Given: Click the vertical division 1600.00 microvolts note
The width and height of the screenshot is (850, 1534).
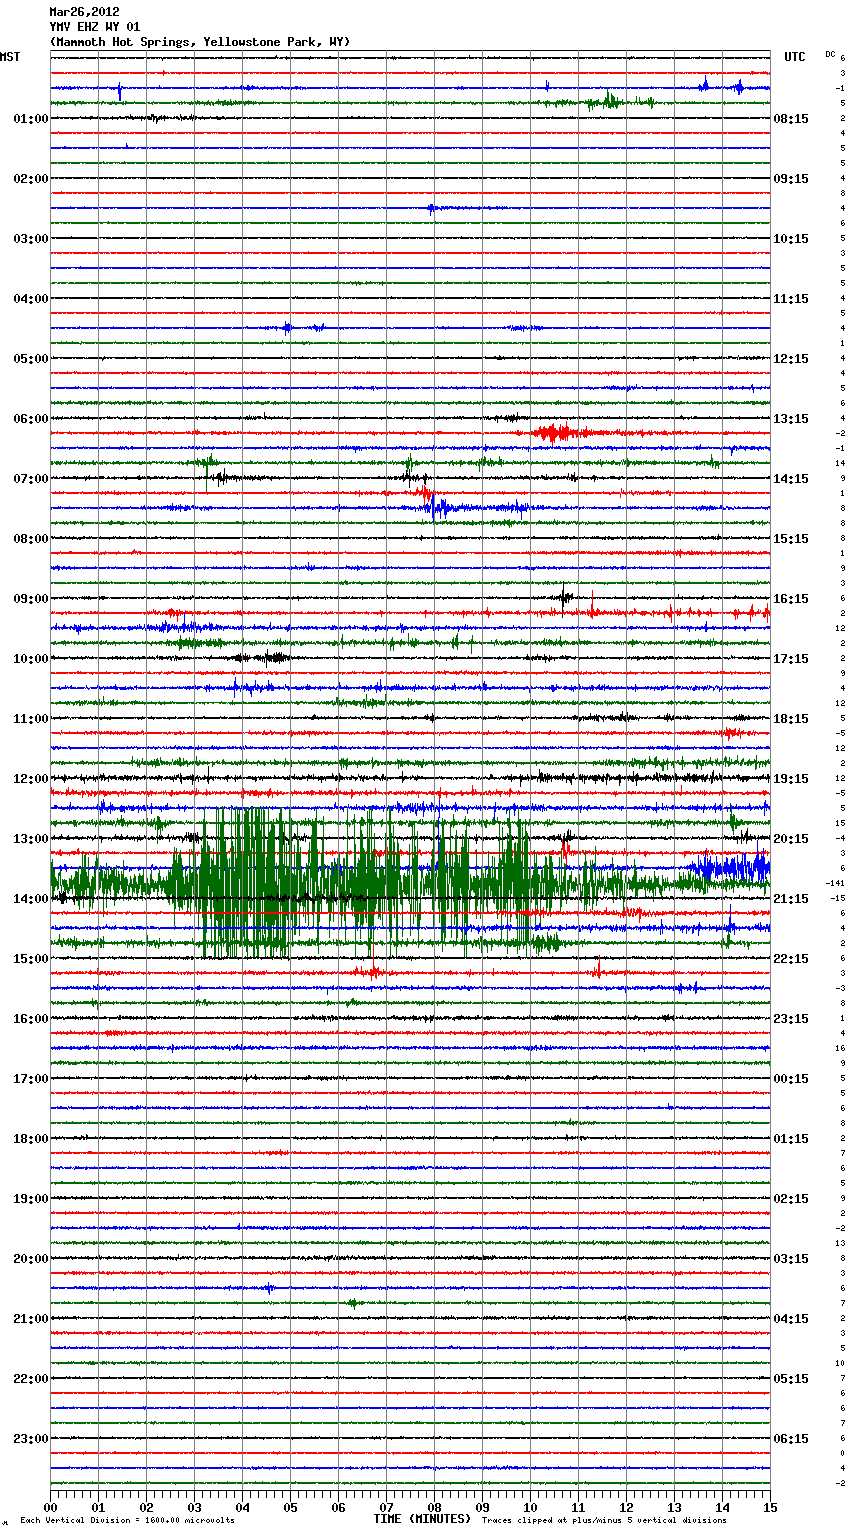Looking at the screenshot, I should pos(127,1520).
